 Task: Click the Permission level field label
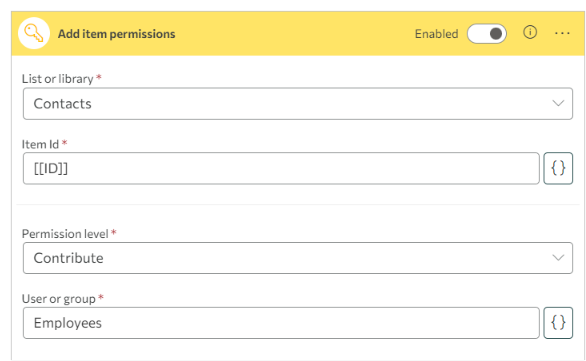coord(65,234)
